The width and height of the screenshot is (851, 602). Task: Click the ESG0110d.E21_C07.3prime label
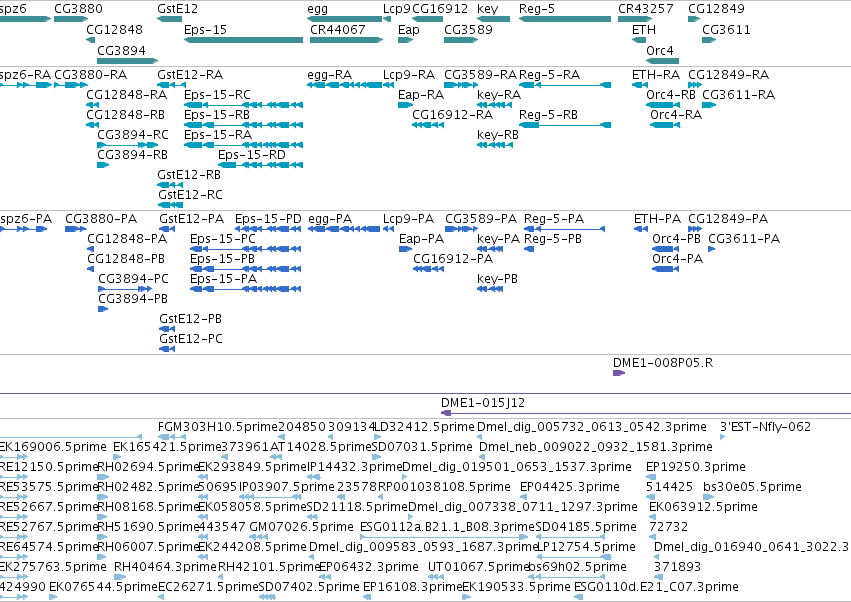pos(656,587)
